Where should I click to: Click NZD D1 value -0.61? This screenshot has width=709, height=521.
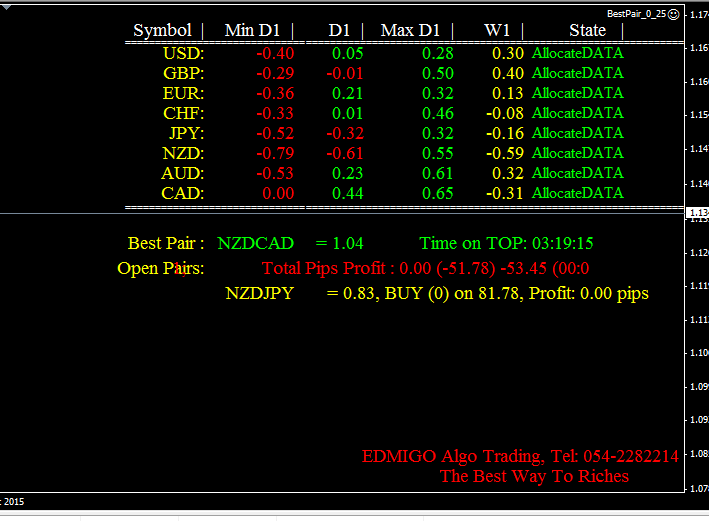click(345, 153)
